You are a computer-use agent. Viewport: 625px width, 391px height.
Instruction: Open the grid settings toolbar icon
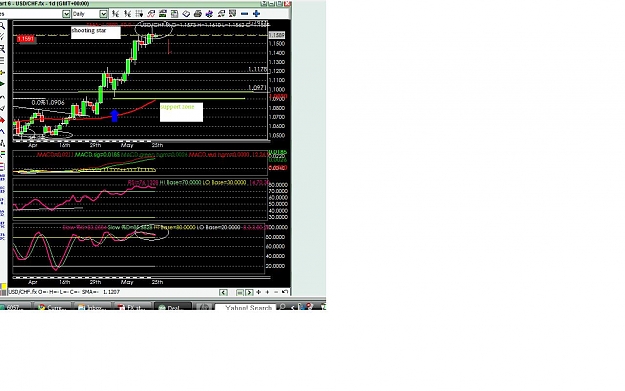139,14
